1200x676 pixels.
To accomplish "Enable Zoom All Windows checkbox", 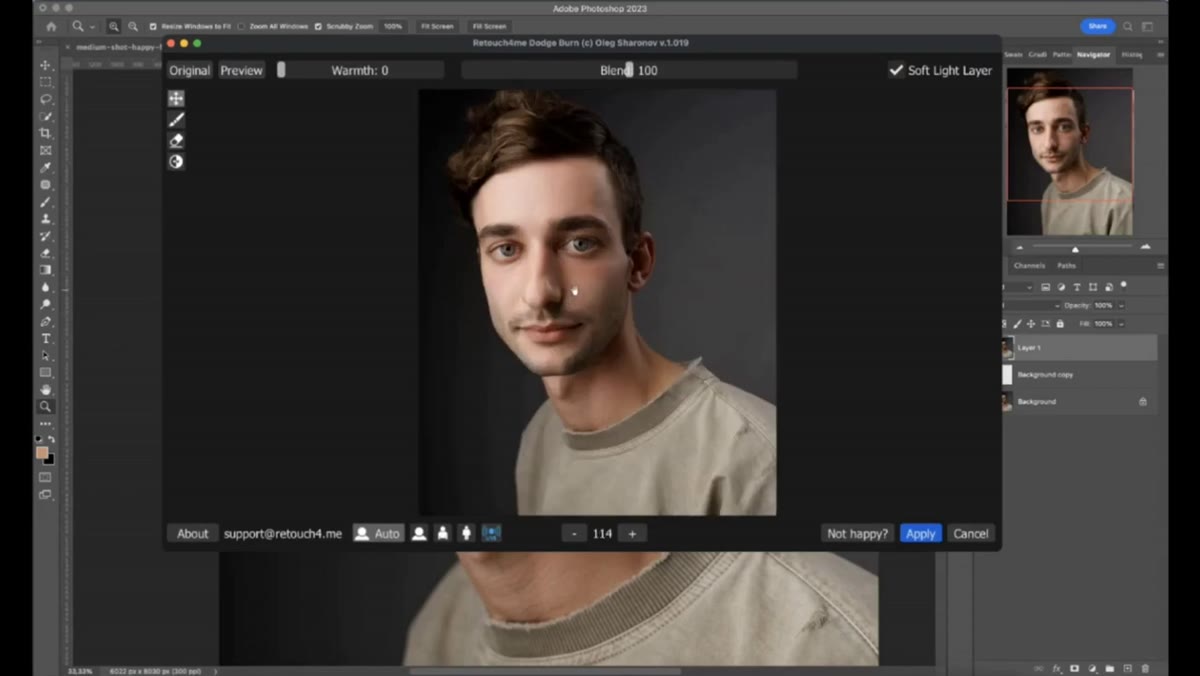I will (242, 26).
